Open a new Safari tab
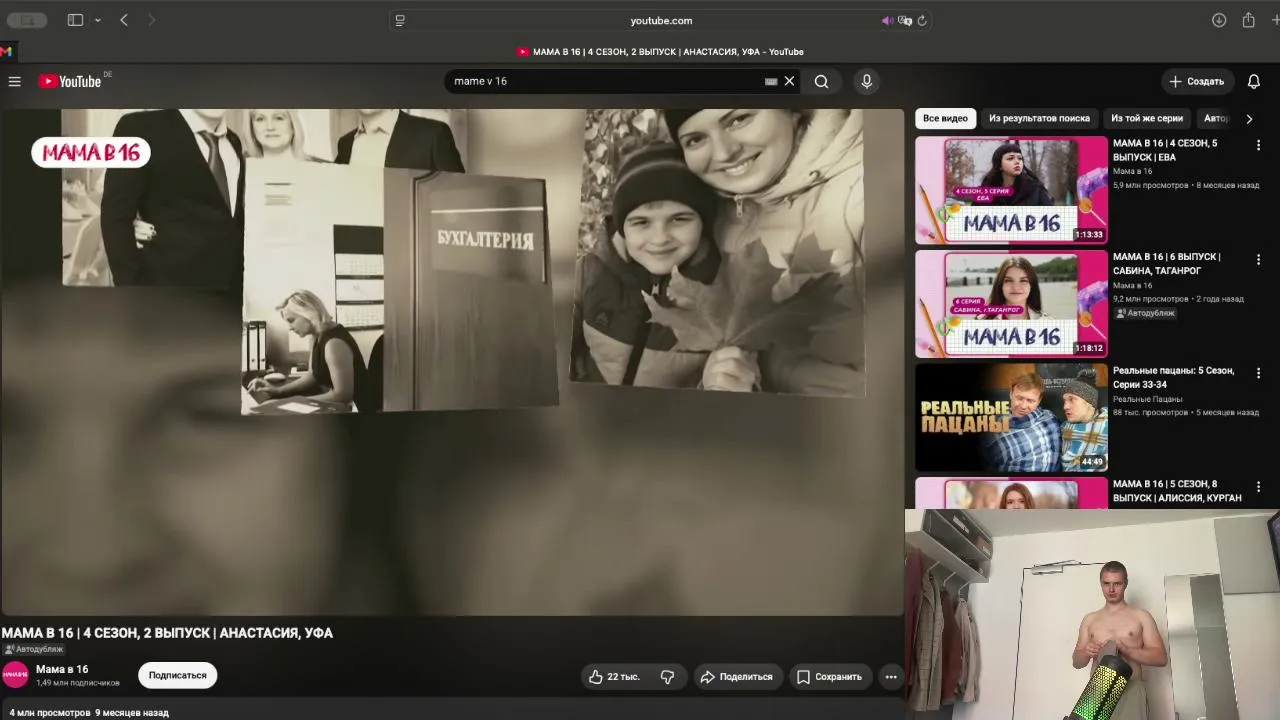The image size is (1280, 720). 1275,20
